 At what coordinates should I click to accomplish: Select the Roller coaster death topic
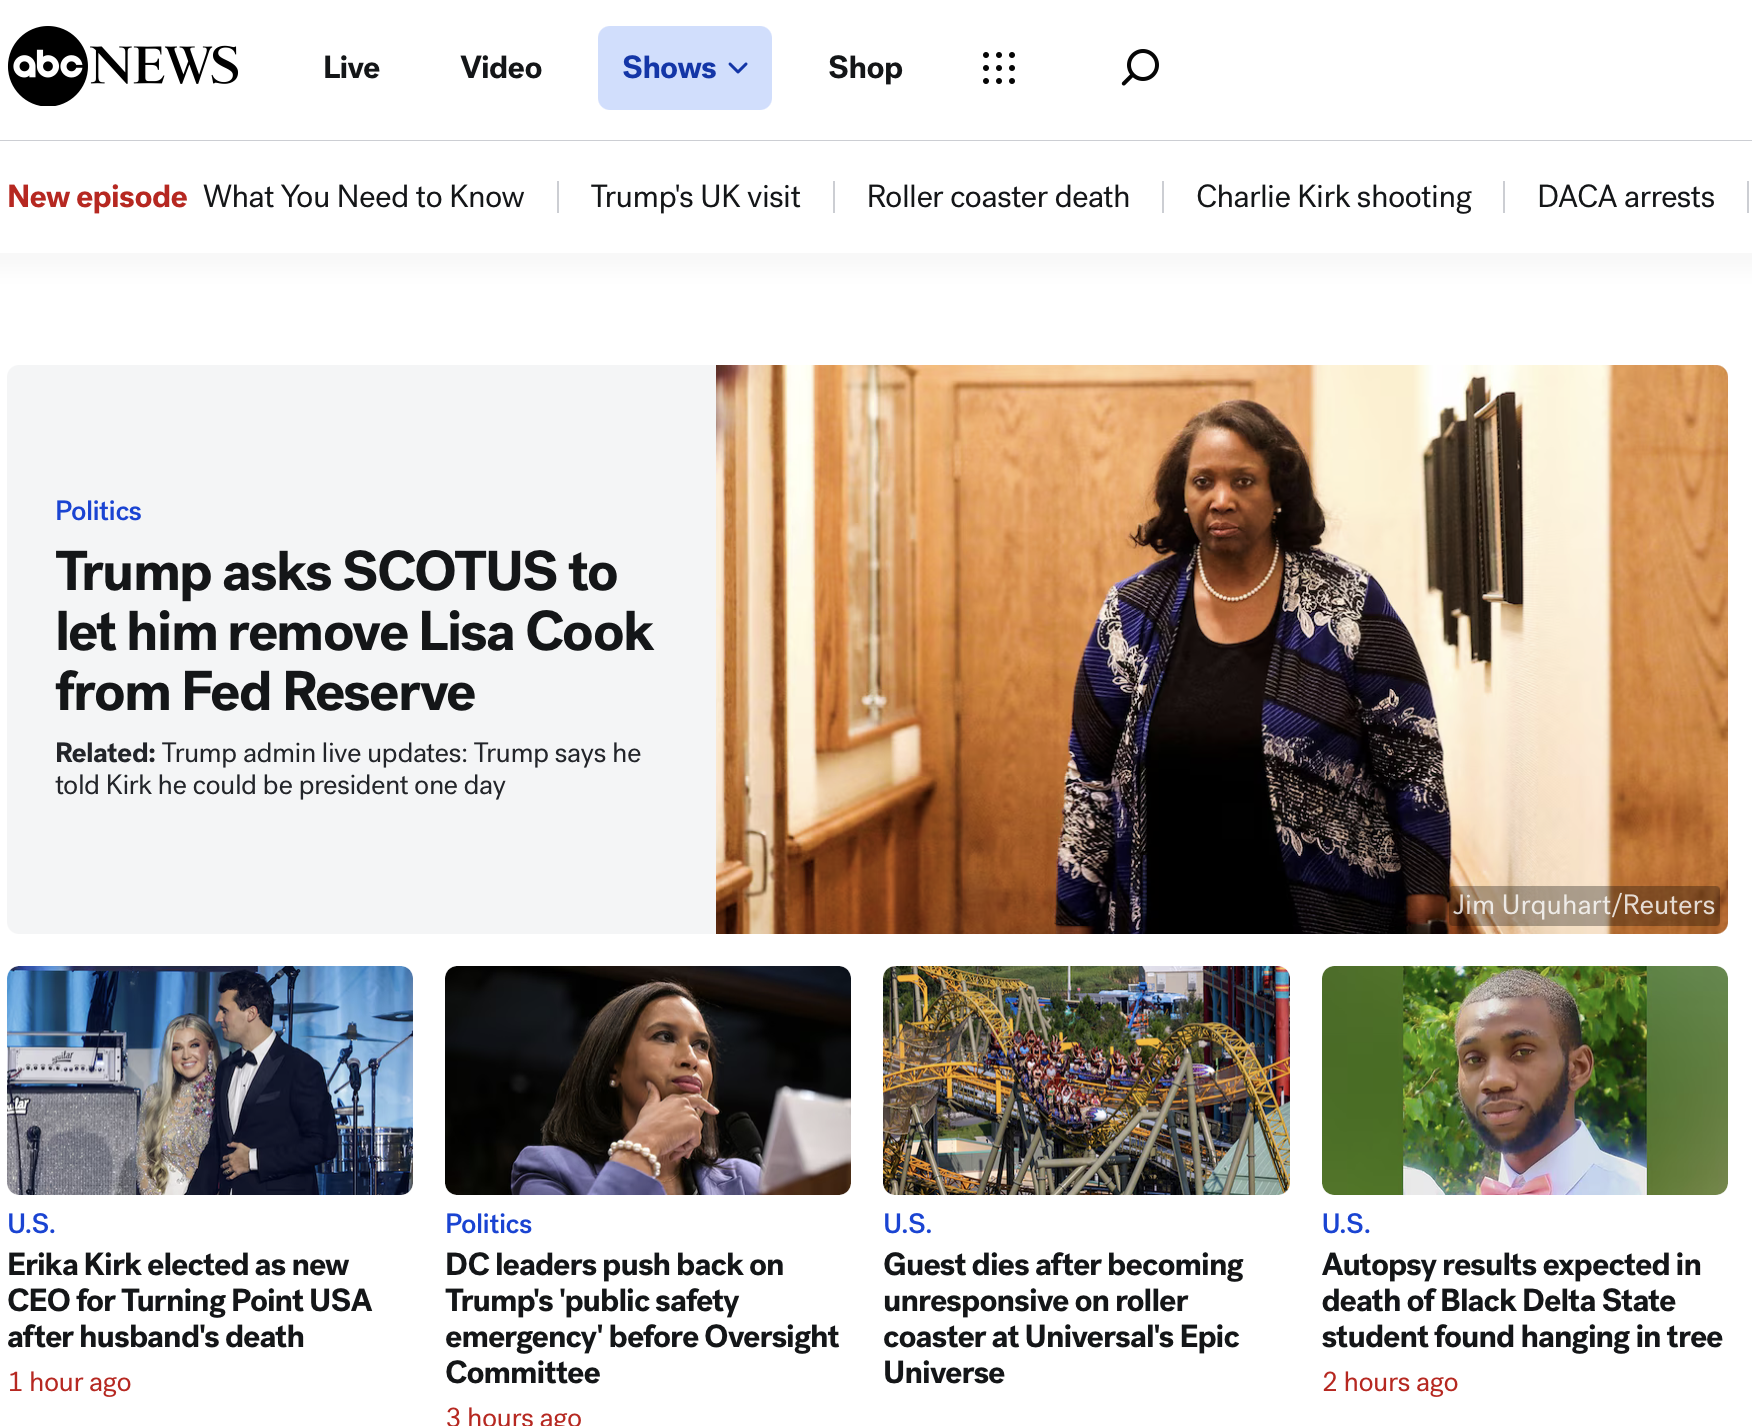point(998,196)
